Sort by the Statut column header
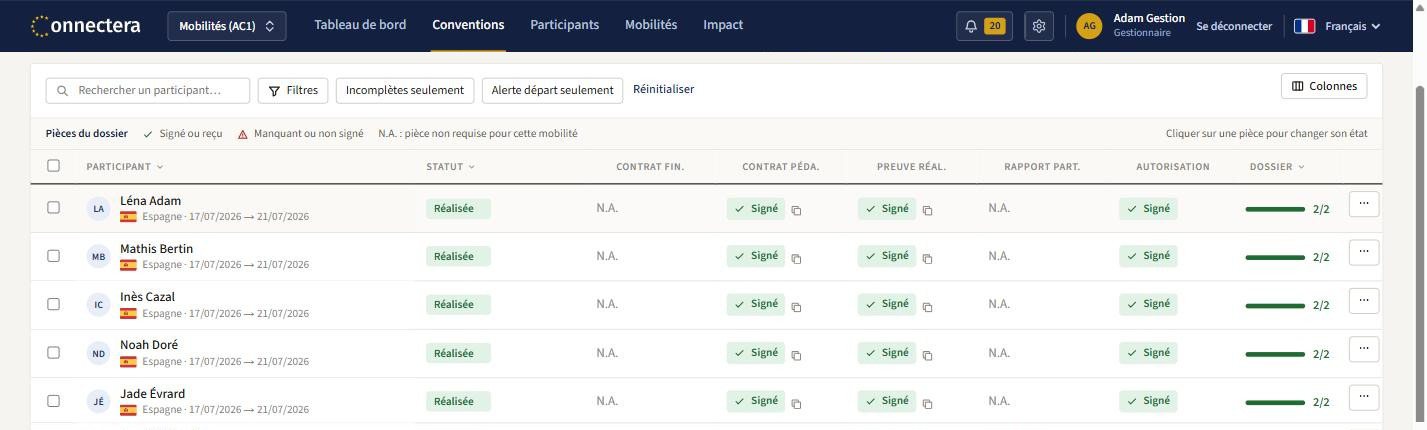Screen dimensions: 1427x430 [451, 167]
